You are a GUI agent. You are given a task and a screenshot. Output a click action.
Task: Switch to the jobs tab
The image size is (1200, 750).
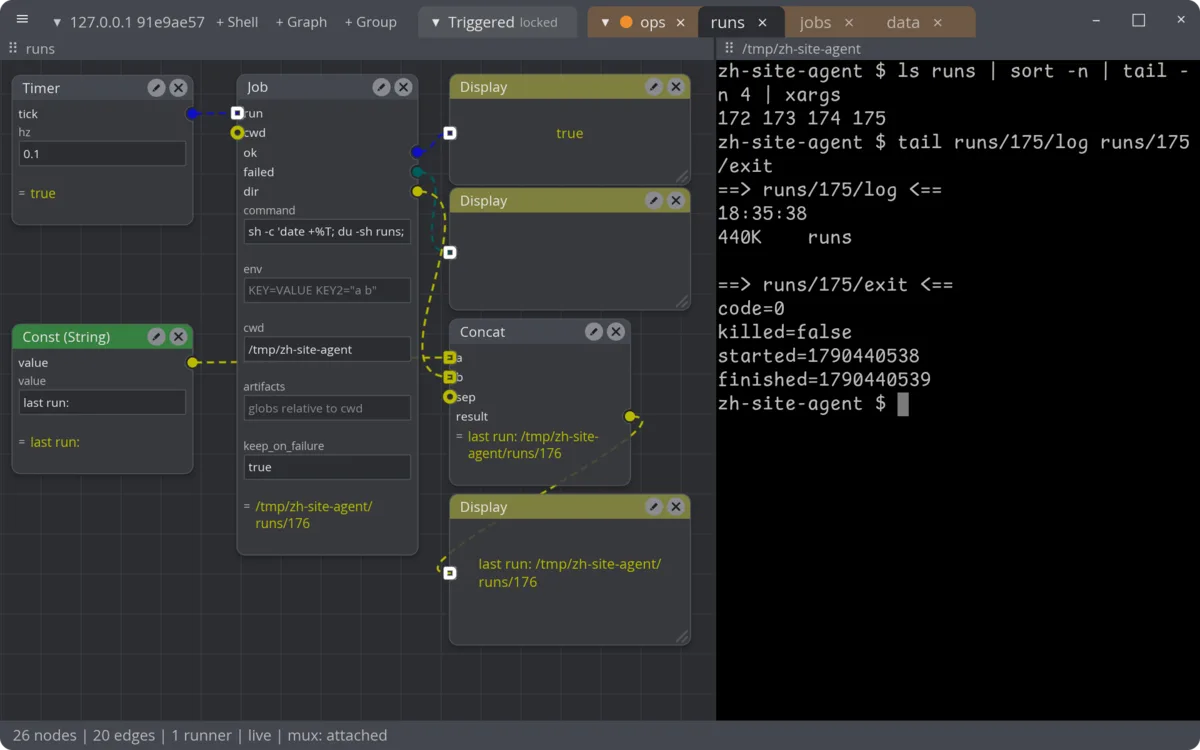point(815,22)
